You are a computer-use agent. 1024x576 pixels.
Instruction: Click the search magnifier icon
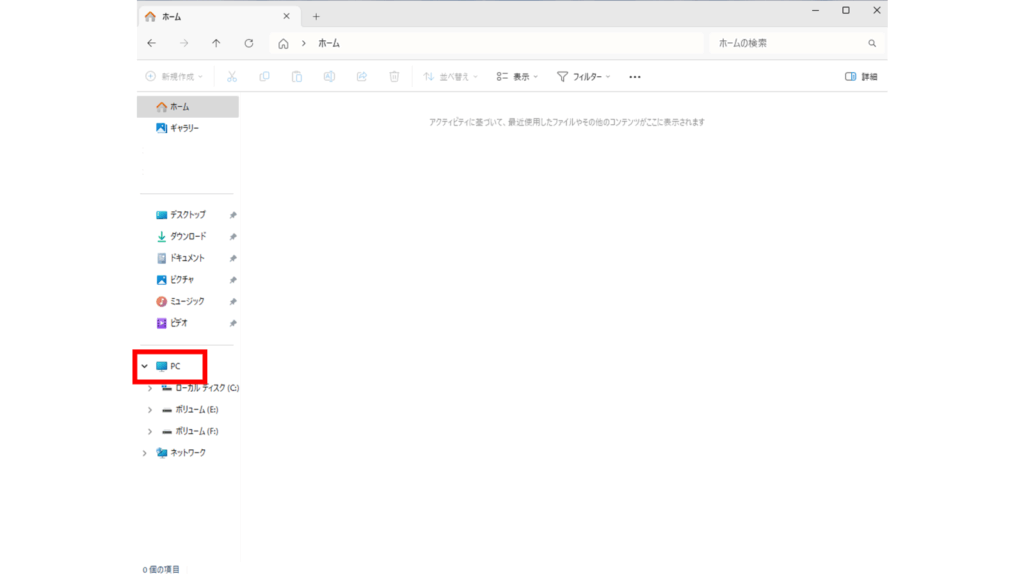tap(872, 43)
